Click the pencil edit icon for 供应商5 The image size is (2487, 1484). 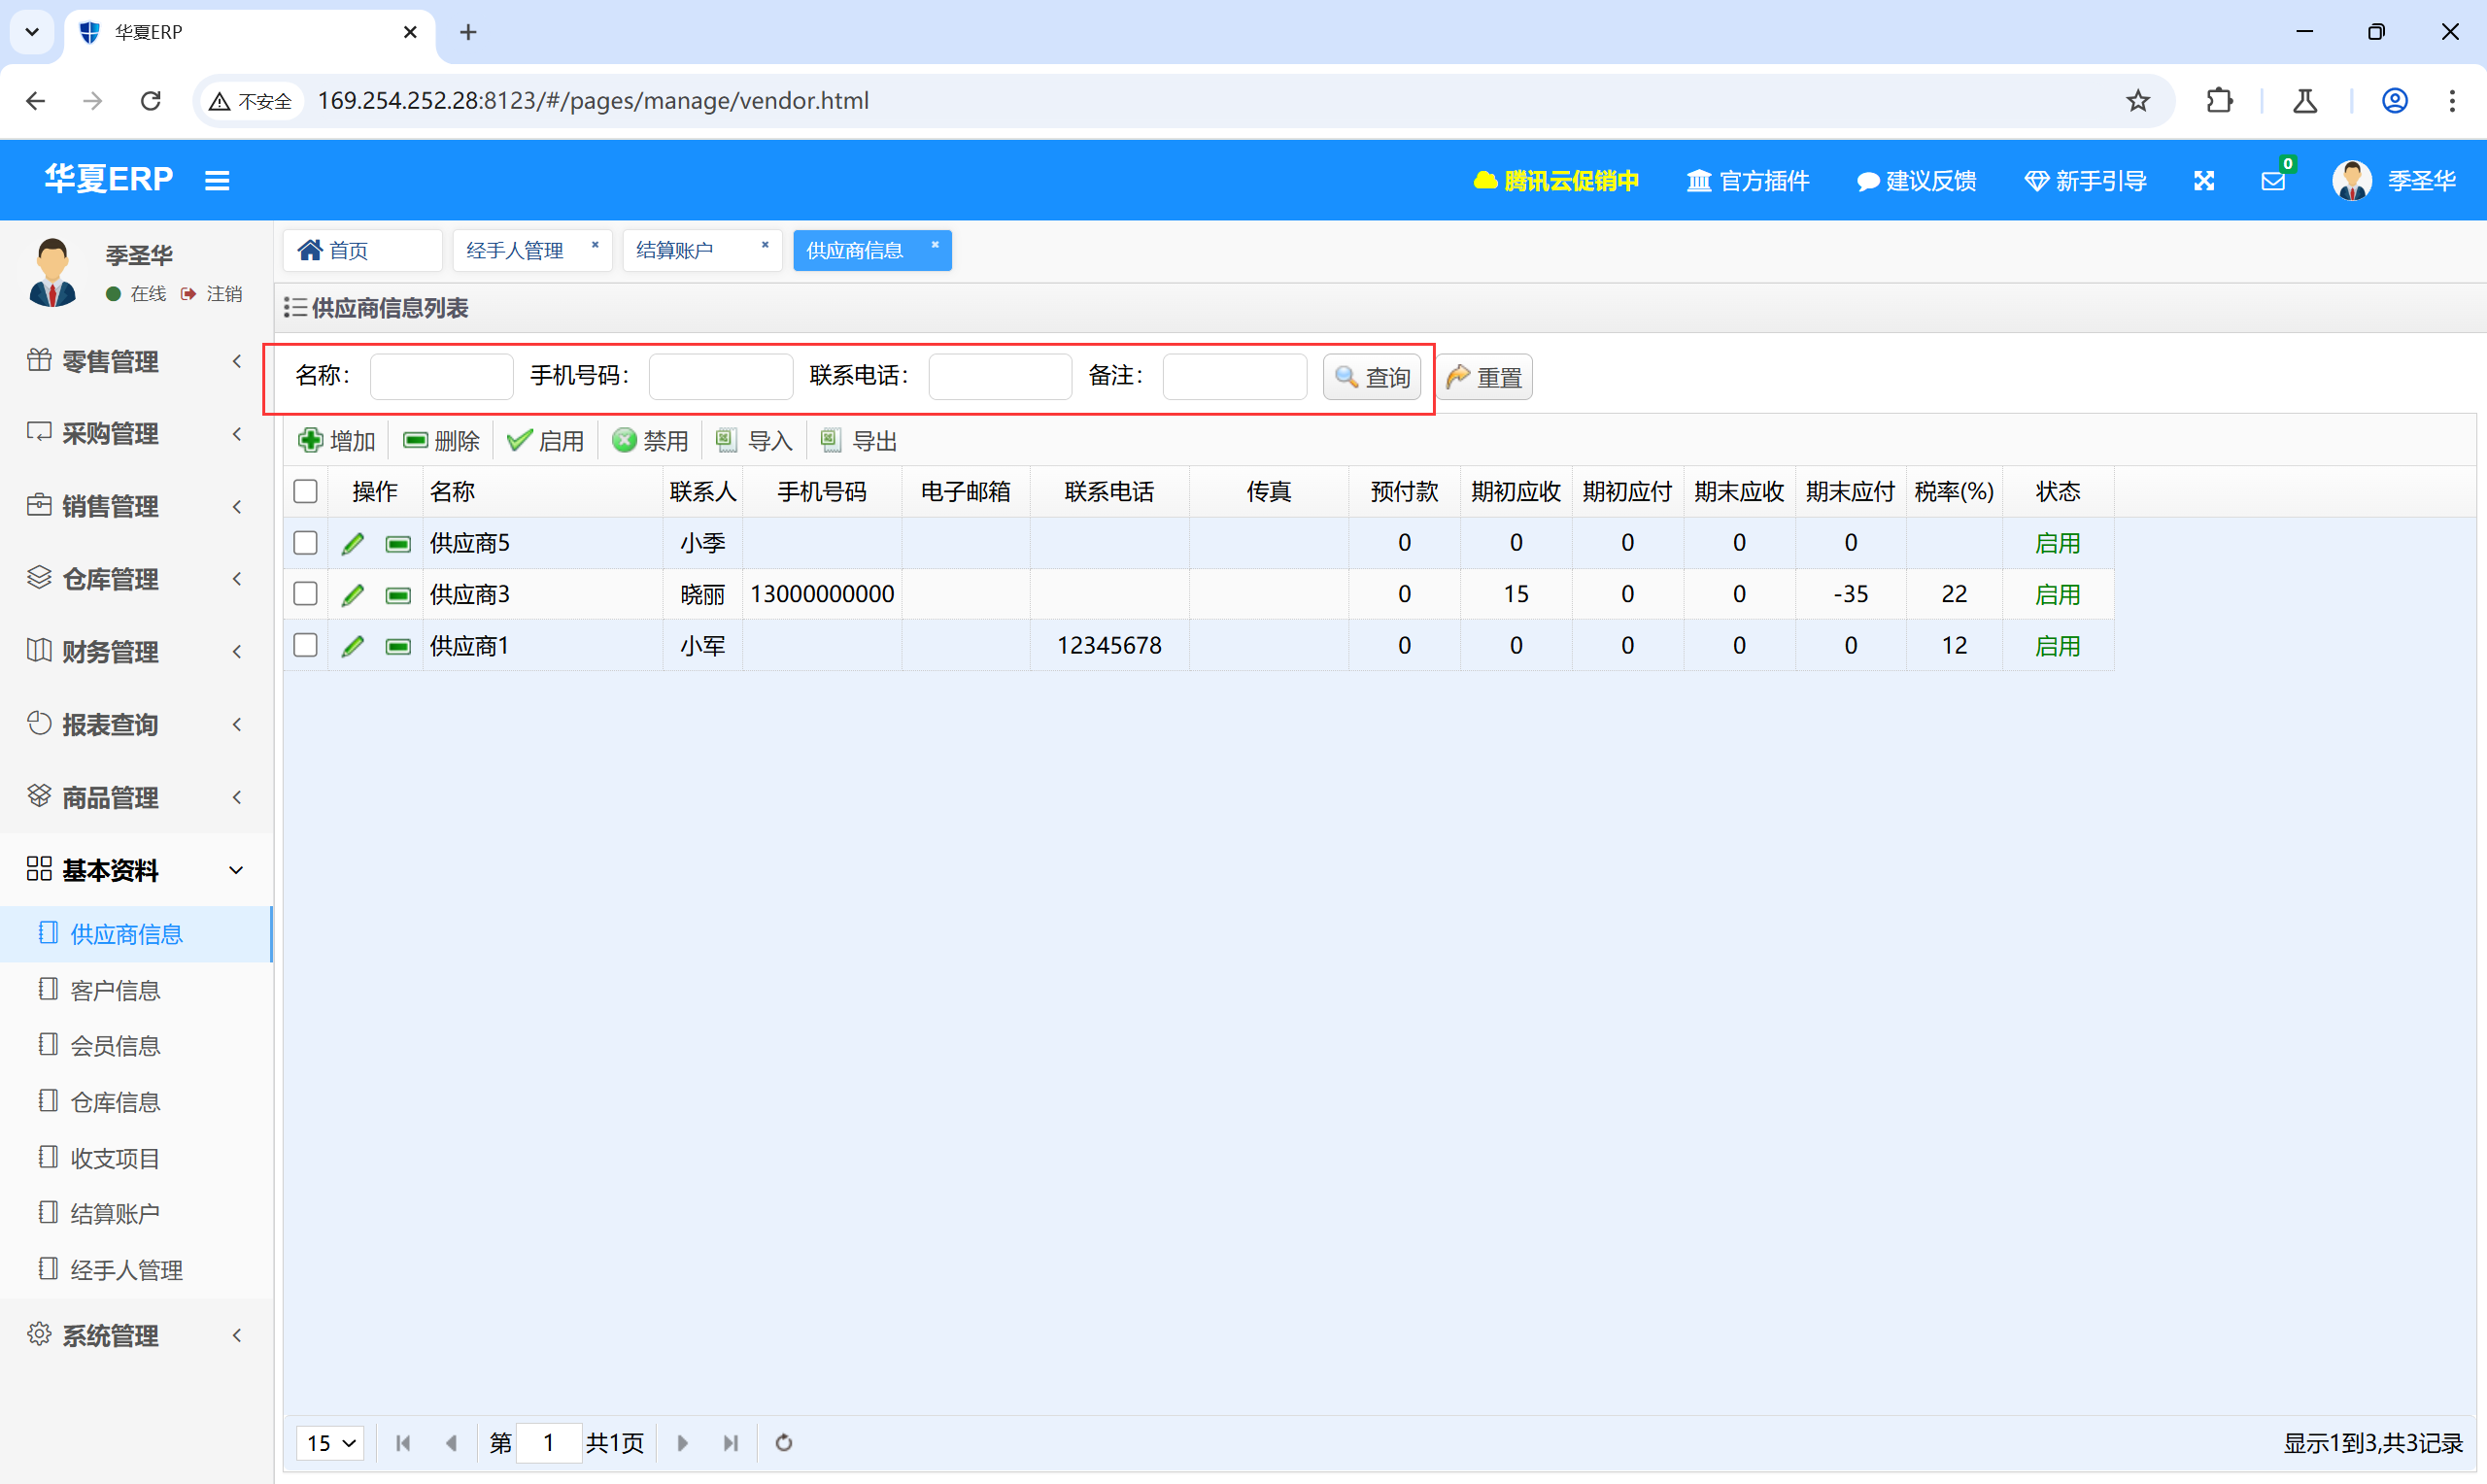(352, 543)
